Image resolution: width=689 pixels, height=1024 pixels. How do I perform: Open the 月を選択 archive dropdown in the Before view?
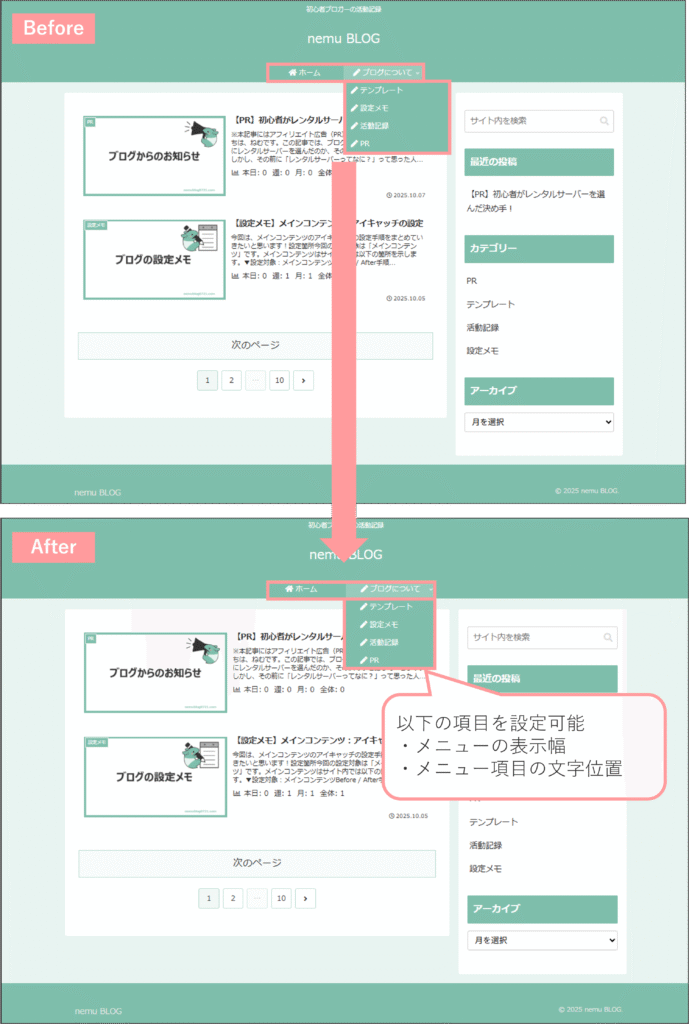tap(539, 422)
